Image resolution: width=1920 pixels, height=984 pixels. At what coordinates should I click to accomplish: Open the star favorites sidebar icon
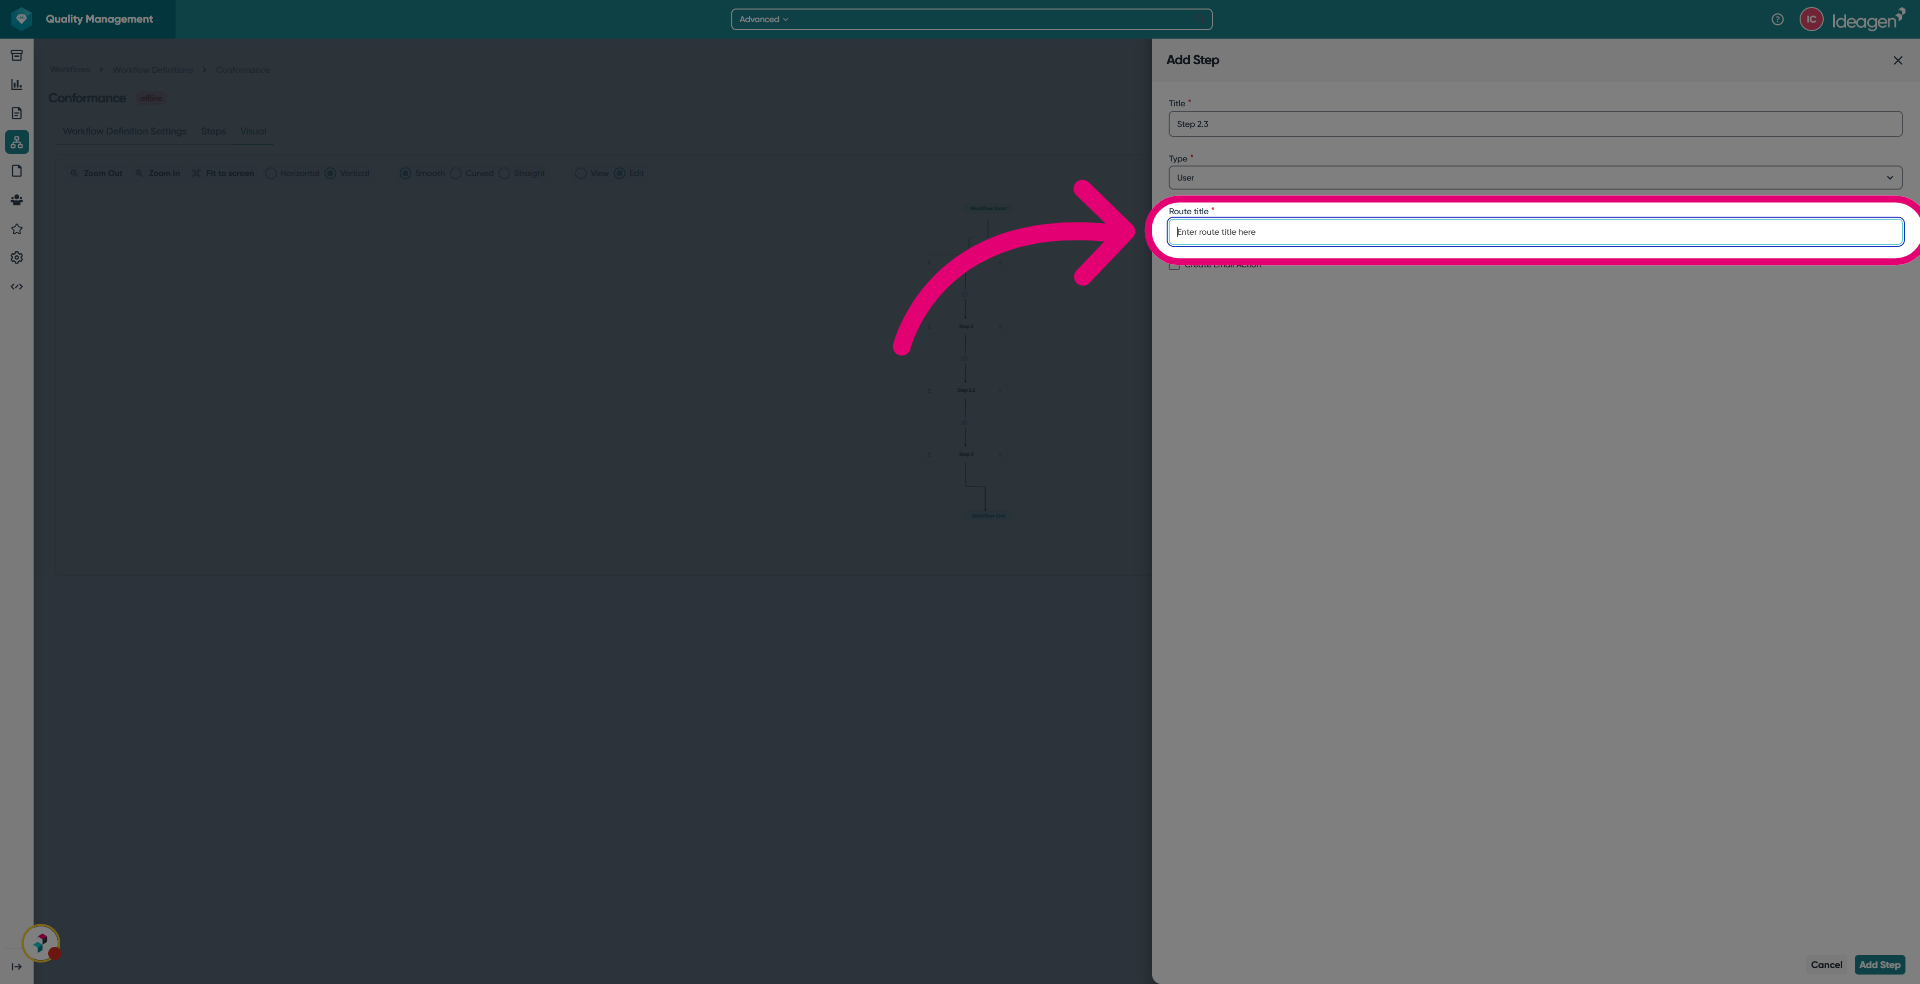tap(17, 229)
